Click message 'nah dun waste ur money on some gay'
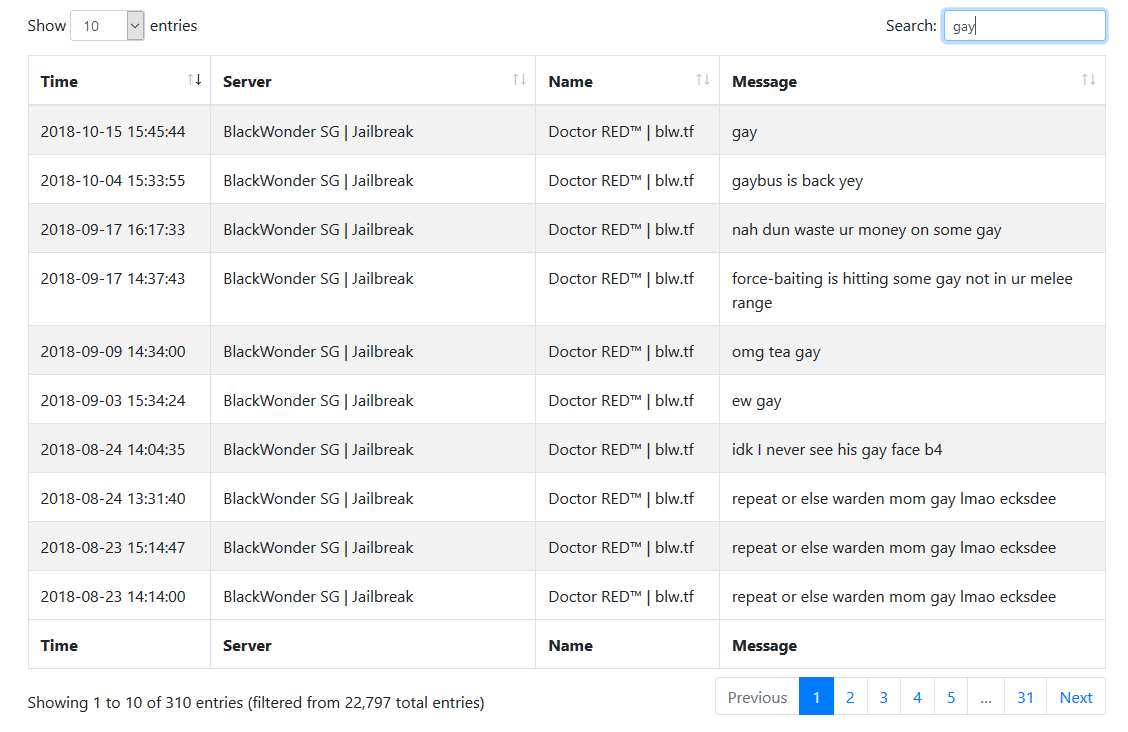The width and height of the screenshot is (1128, 732). pos(866,230)
